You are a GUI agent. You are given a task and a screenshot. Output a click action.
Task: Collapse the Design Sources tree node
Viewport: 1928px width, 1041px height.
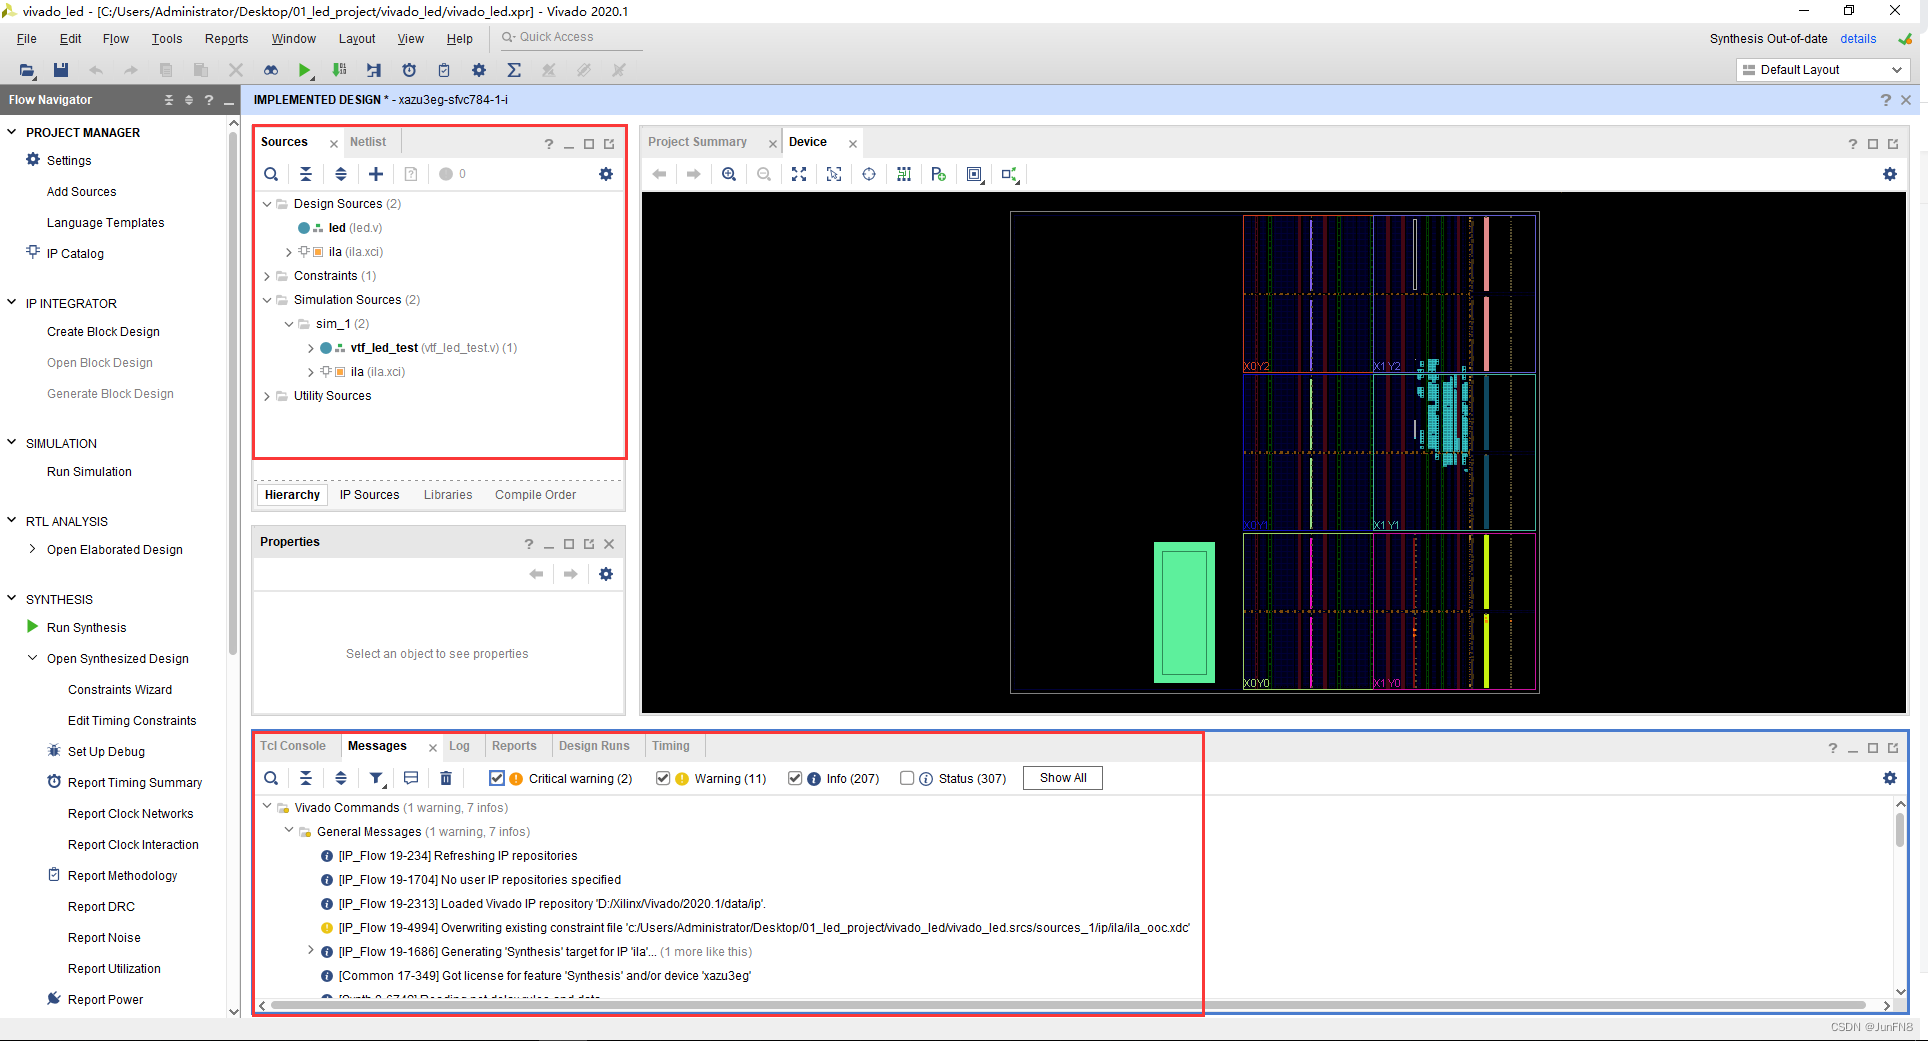pyautogui.click(x=267, y=204)
